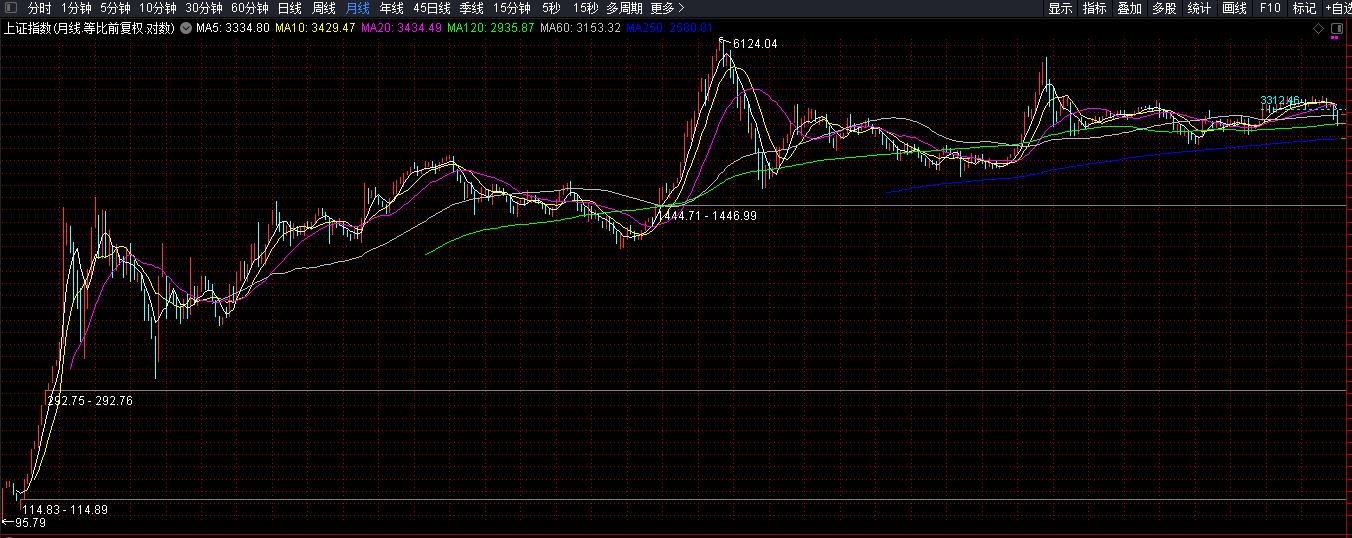Click the 6124.04 peak price label

755,44
